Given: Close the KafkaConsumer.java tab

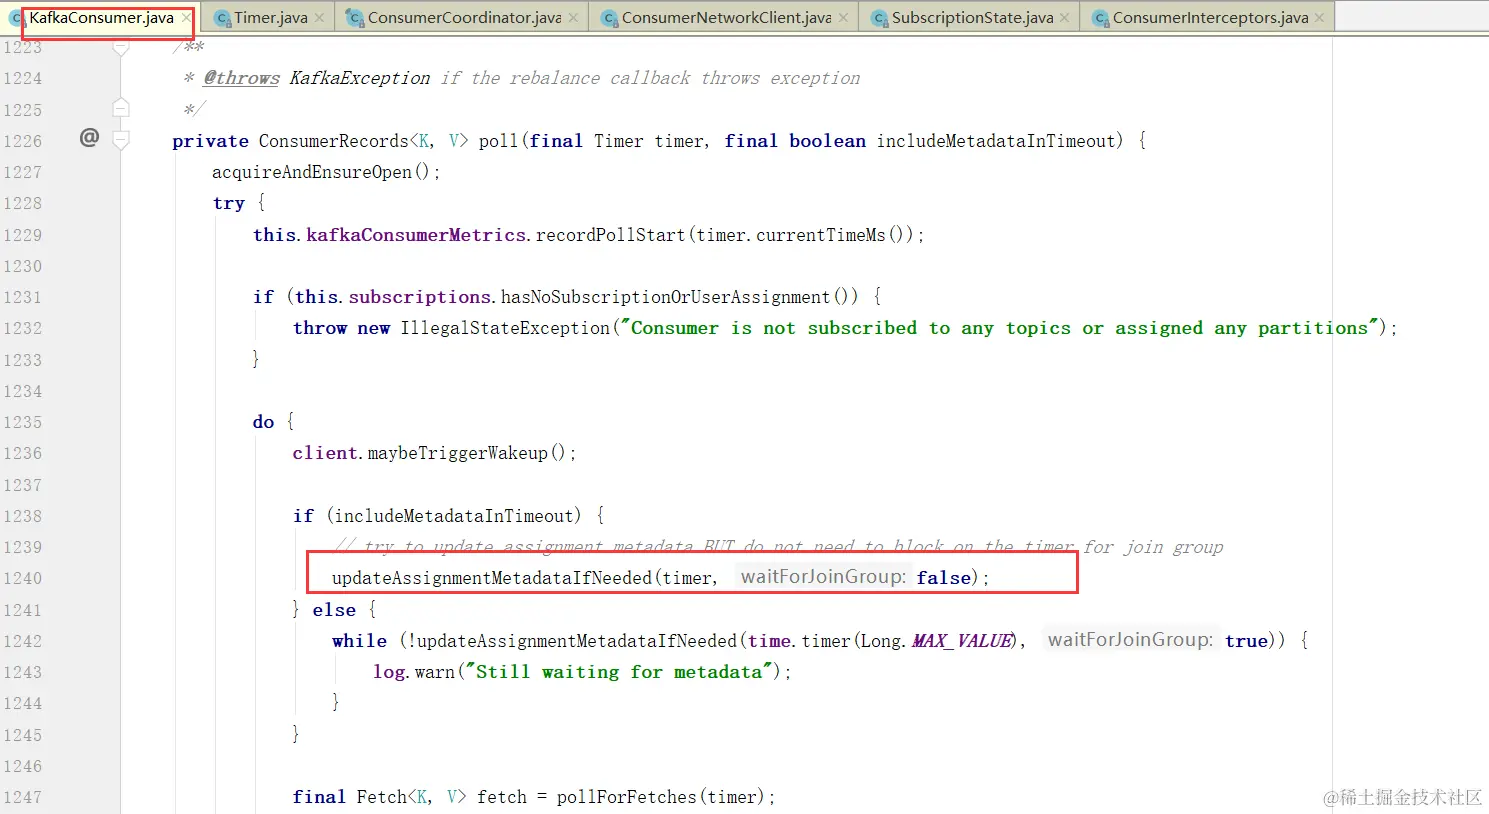Looking at the screenshot, I should point(186,18).
